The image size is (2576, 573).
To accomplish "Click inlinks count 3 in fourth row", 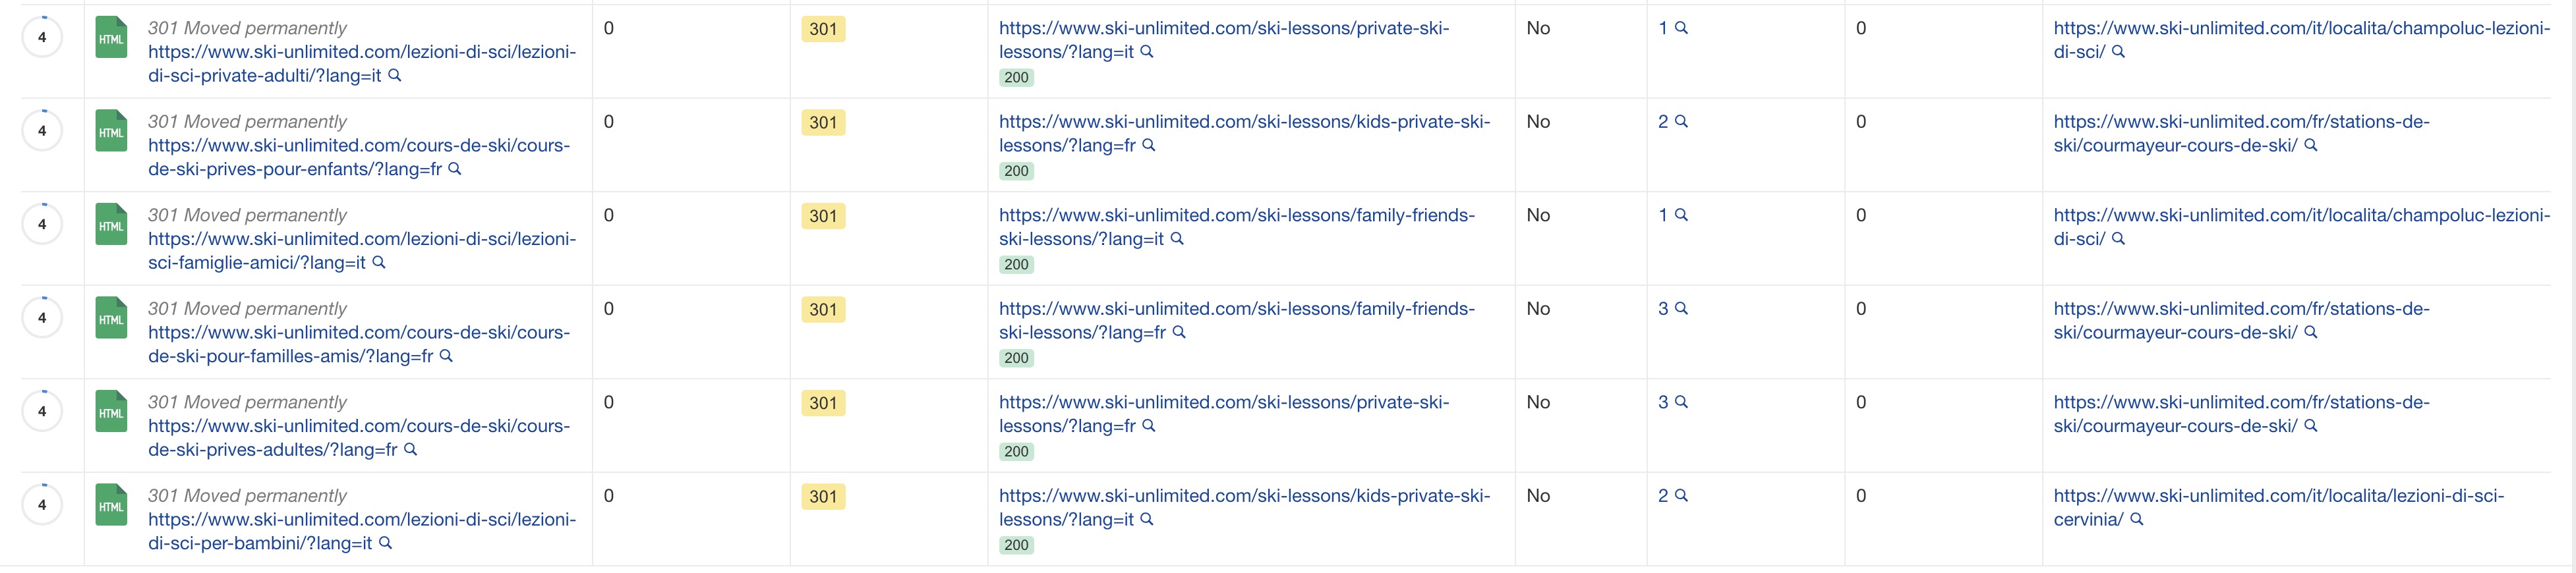I will [x=1663, y=308].
